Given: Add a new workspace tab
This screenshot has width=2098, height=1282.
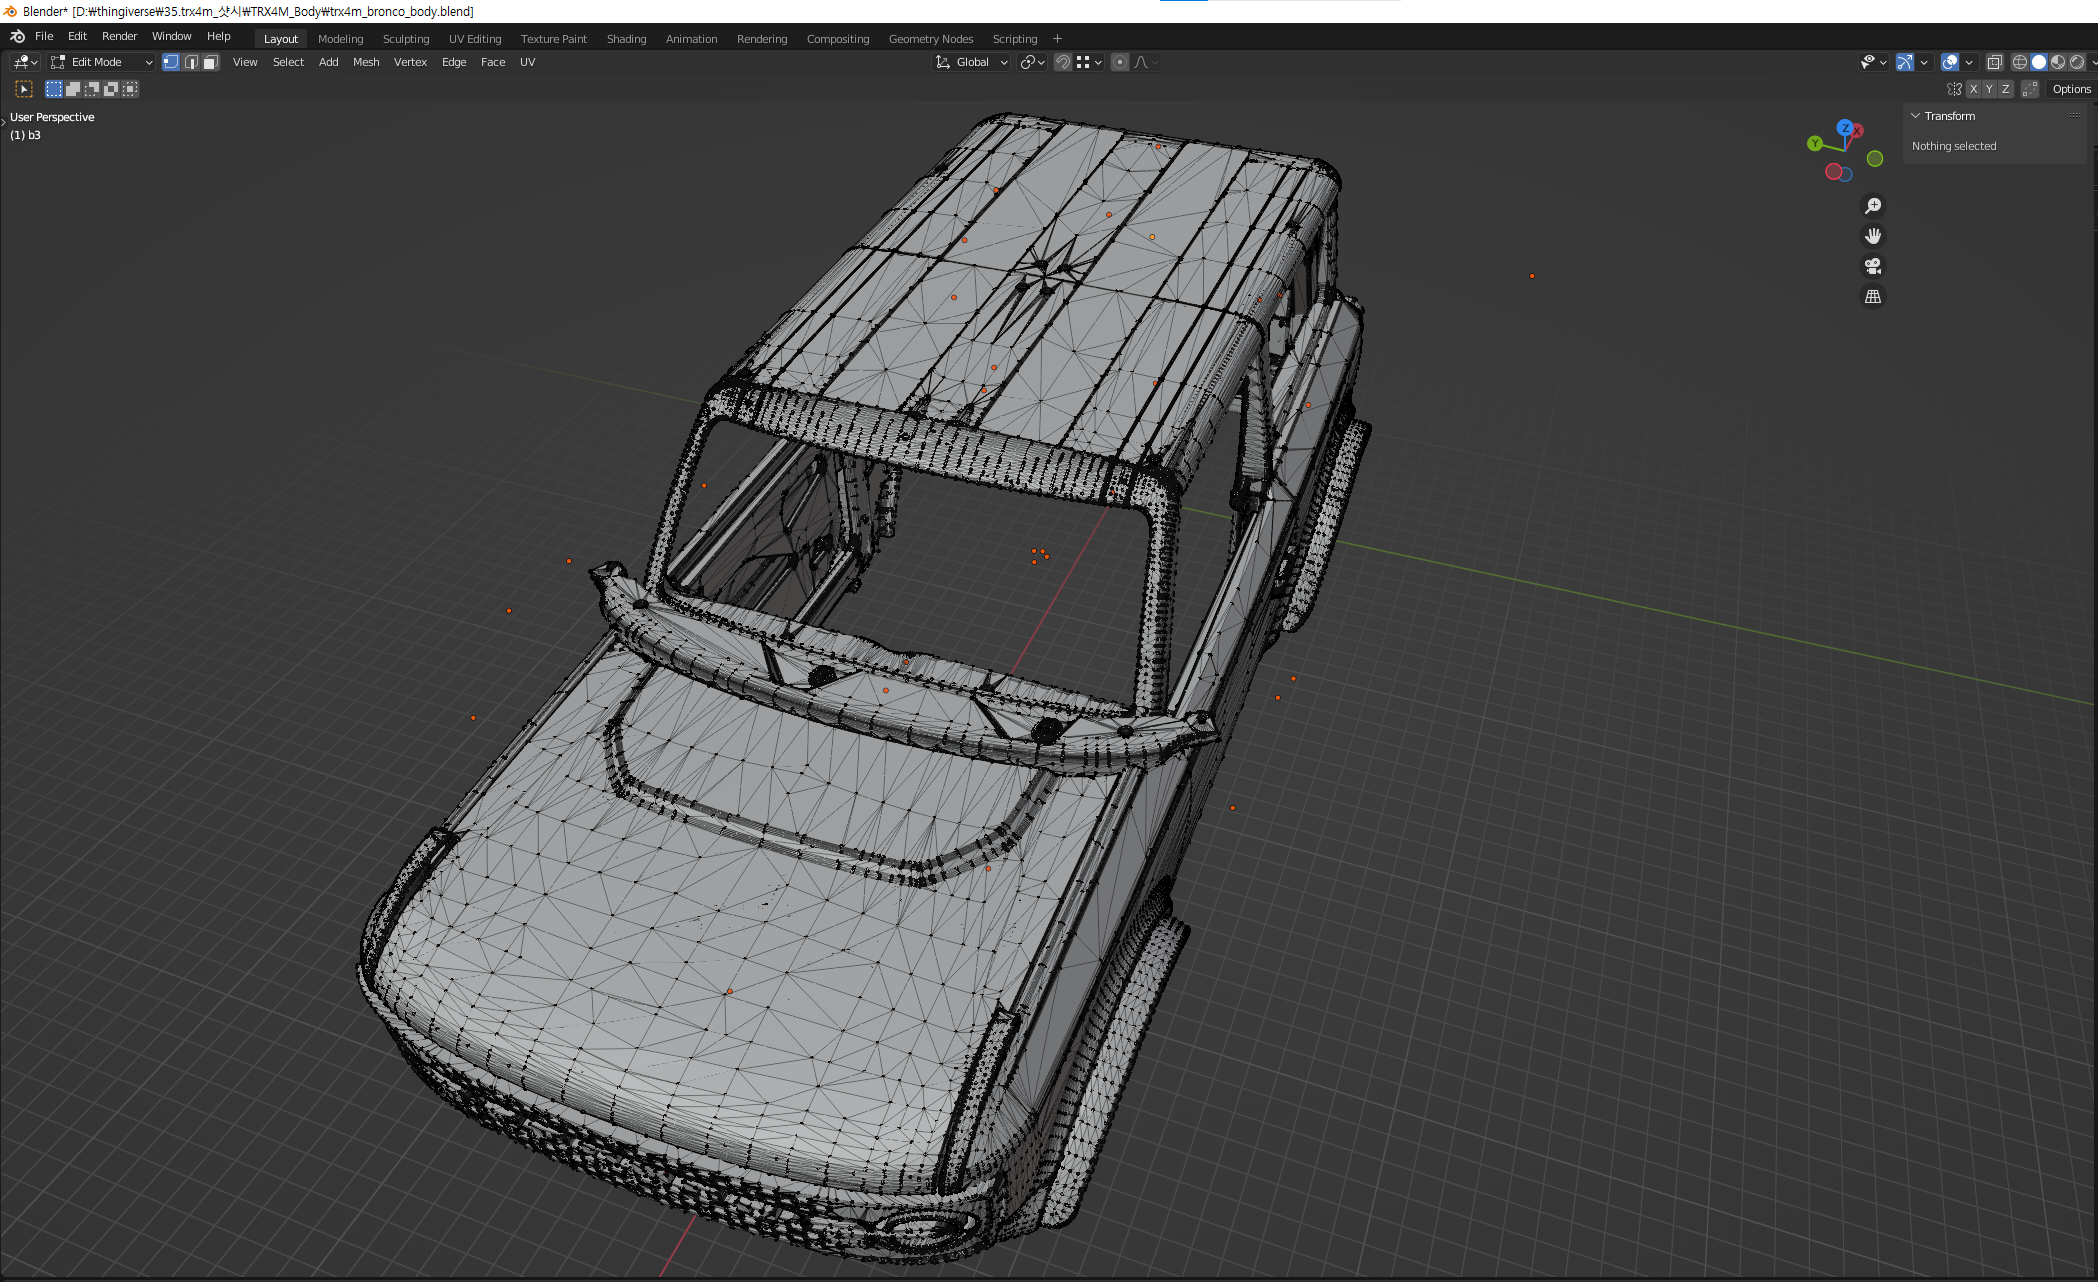Looking at the screenshot, I should [x=1057, y=39].
